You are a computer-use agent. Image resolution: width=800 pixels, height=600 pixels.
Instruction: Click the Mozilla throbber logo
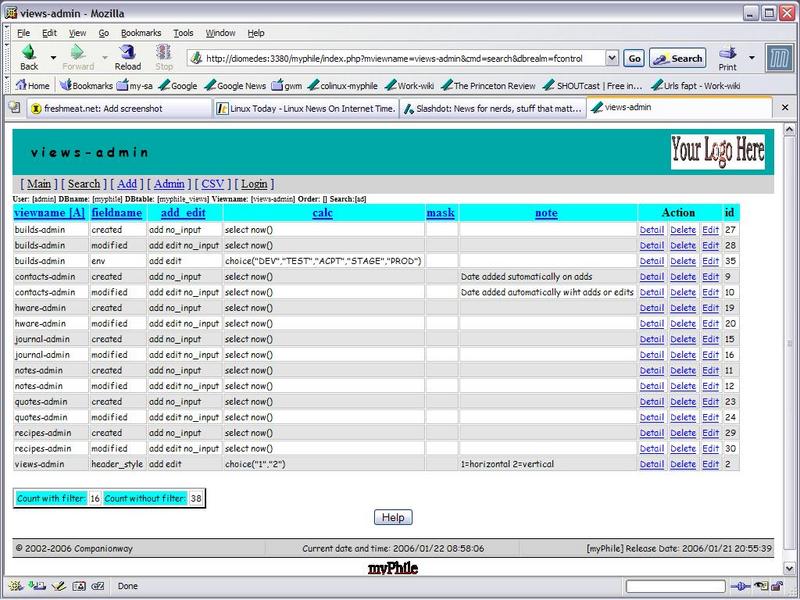pos(780,58)
